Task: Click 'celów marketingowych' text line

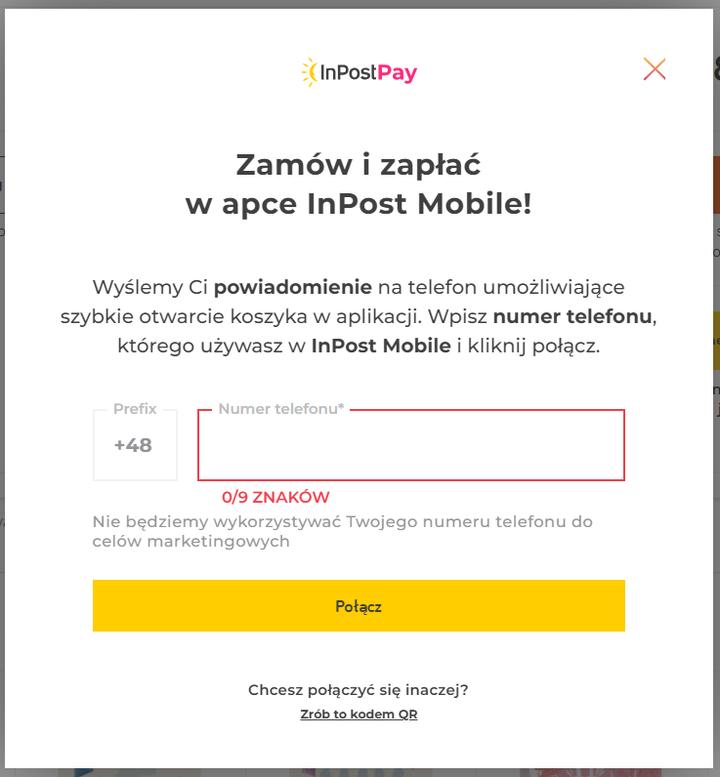Action: [191, 541]
